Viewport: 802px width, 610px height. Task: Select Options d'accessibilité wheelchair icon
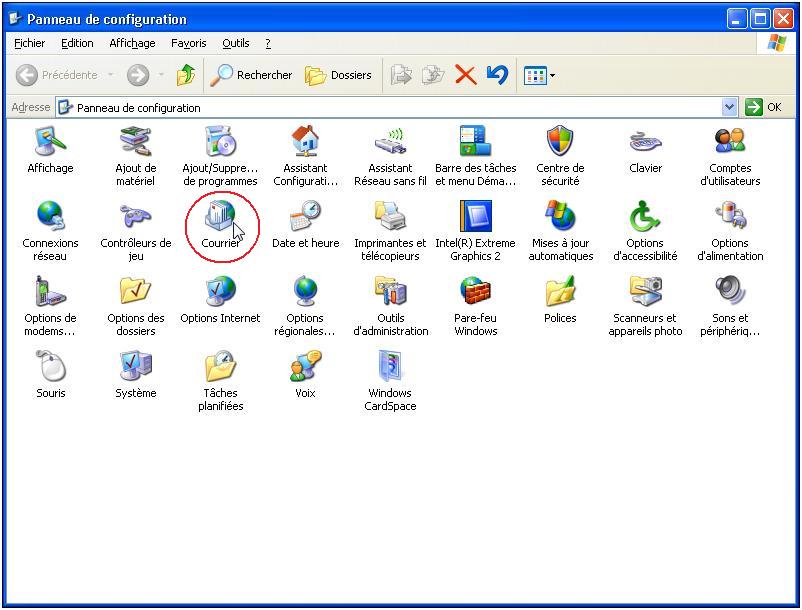coord(645,216)
